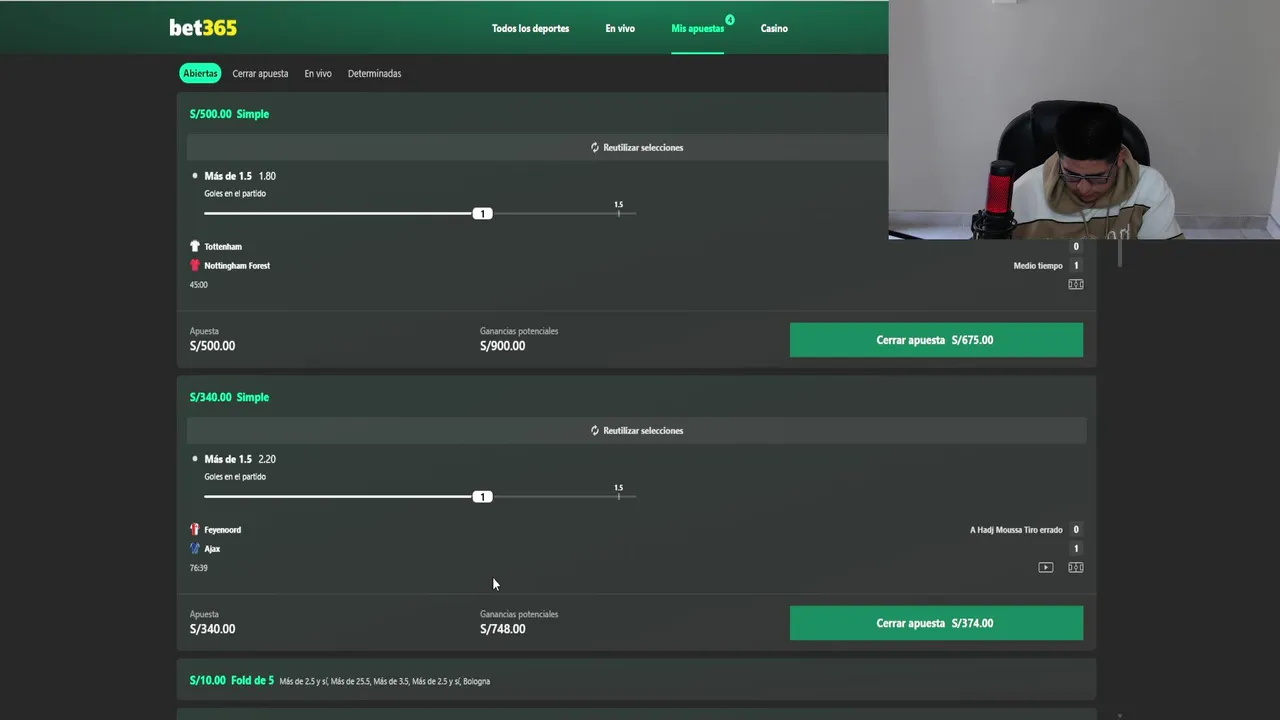Reutilizar selecciones for the S/340.00 bet
Viewport: 1280px width, 720px height.
point(637,430)
